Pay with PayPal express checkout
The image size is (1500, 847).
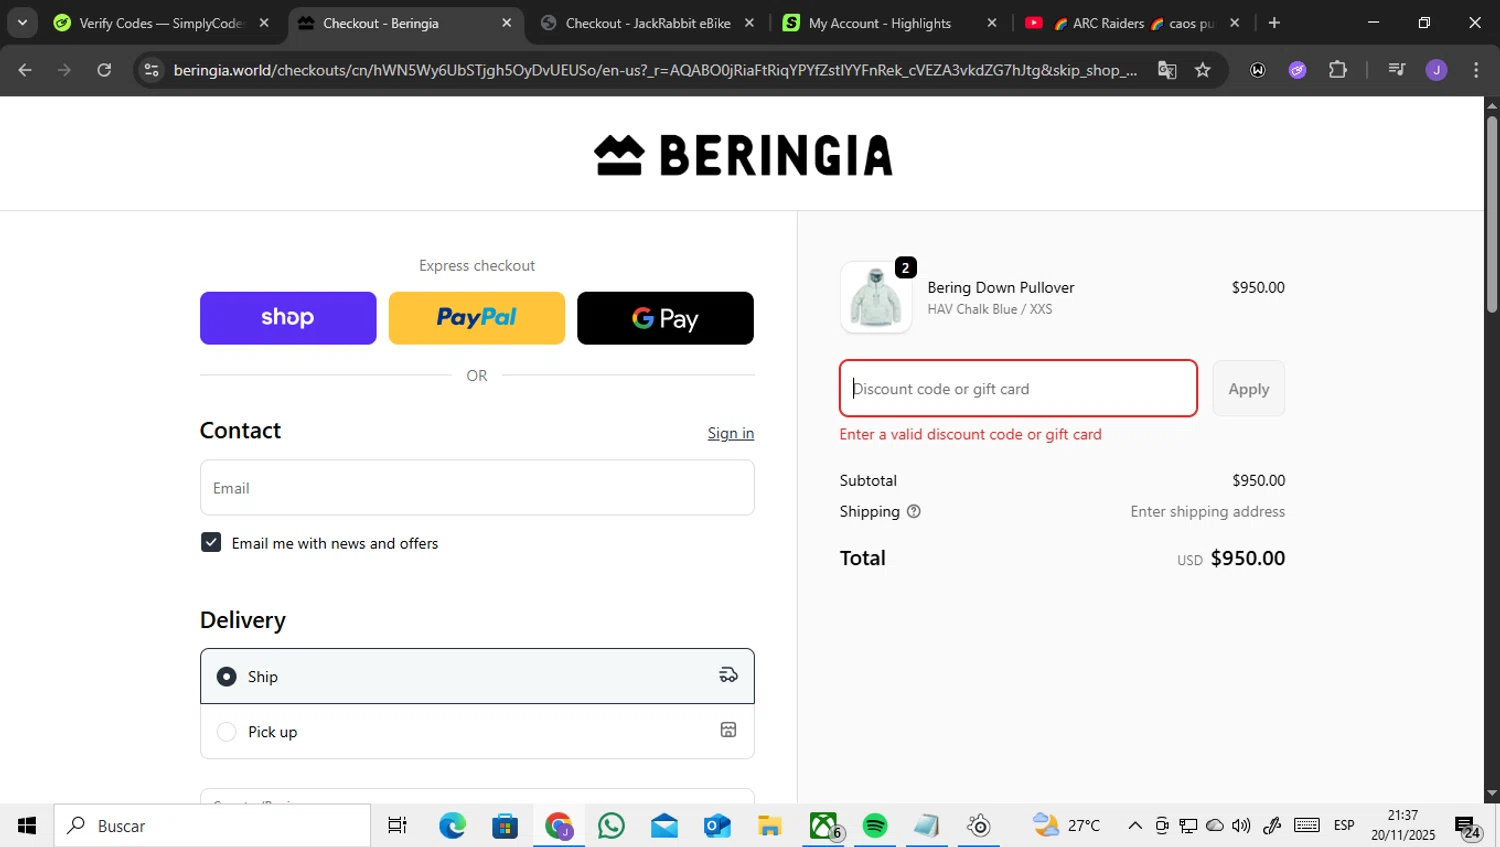pyautogui.click(x=477, y=318)
